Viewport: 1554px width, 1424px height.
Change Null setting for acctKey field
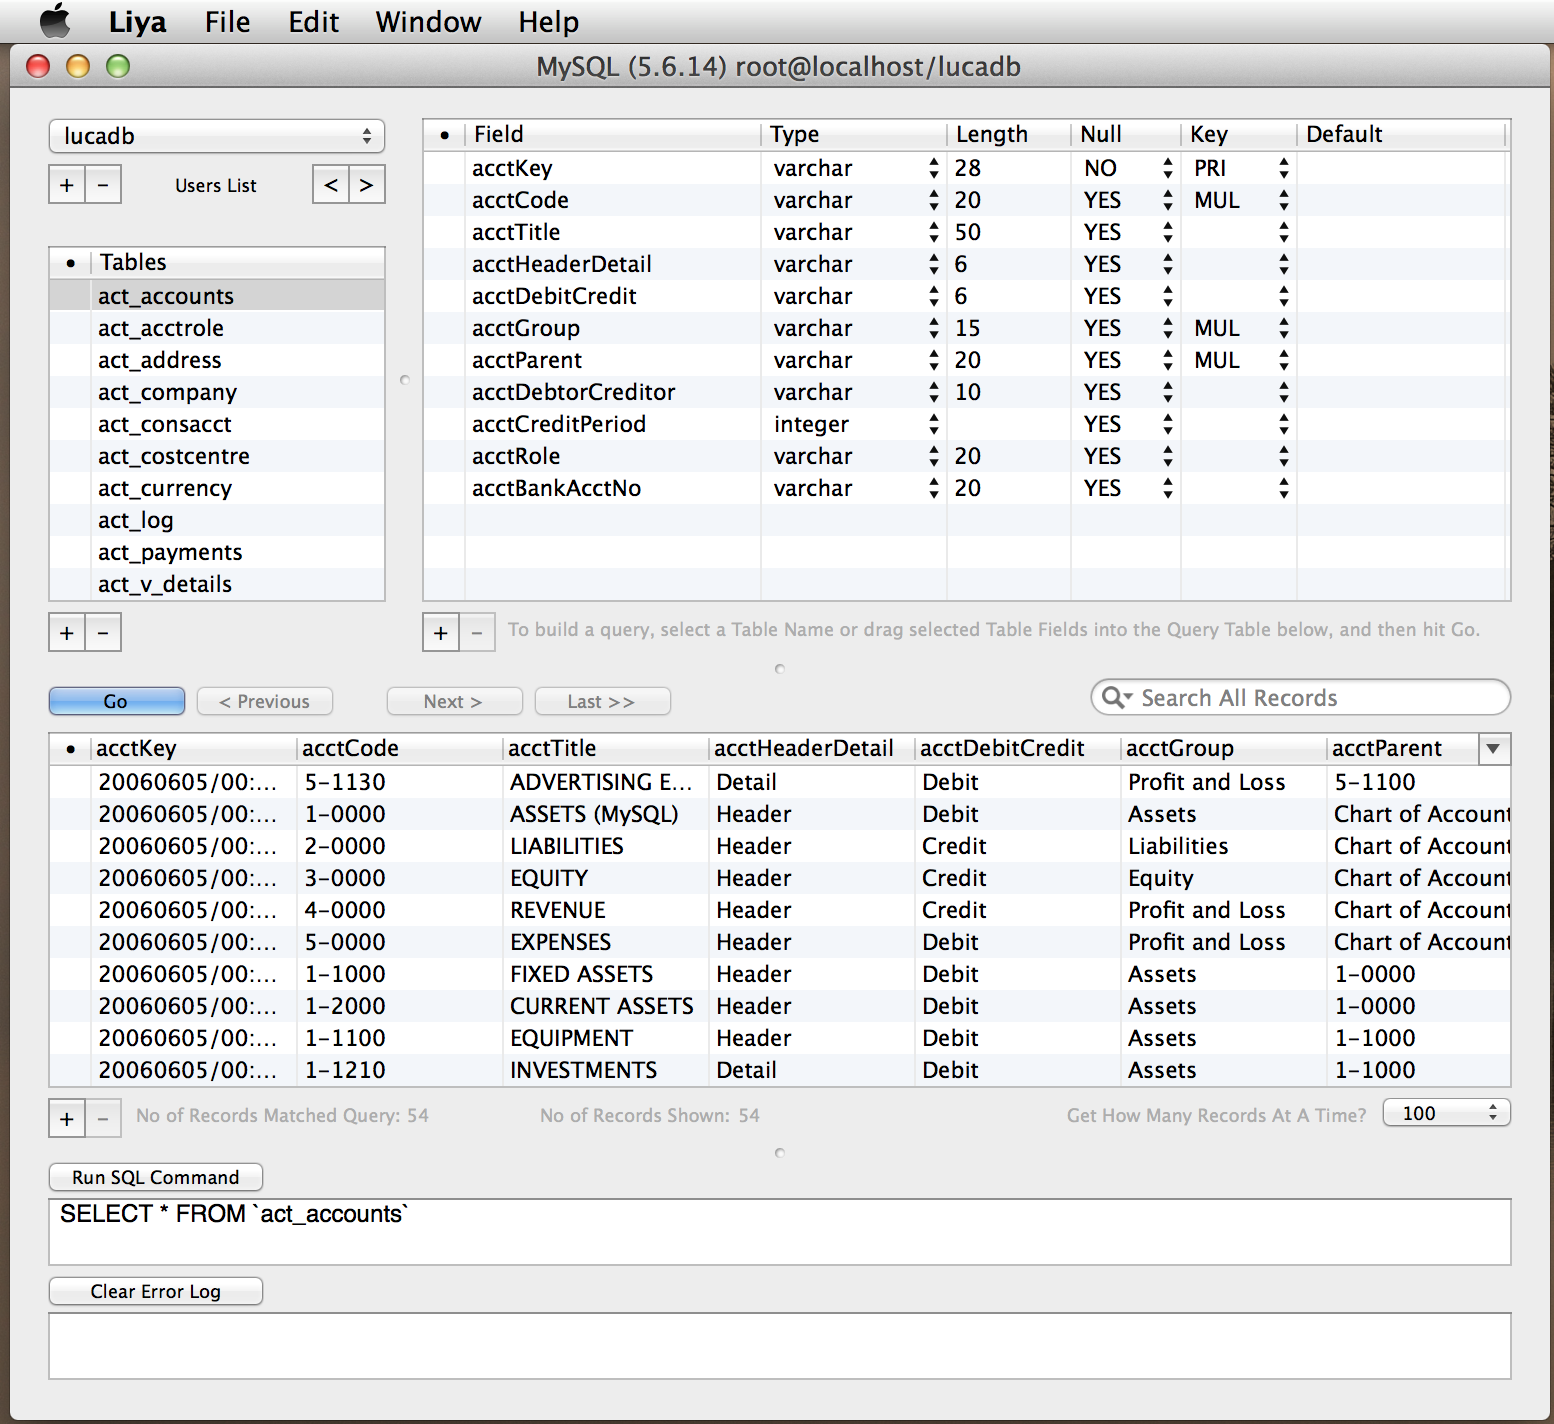[x=1167, y=168]
